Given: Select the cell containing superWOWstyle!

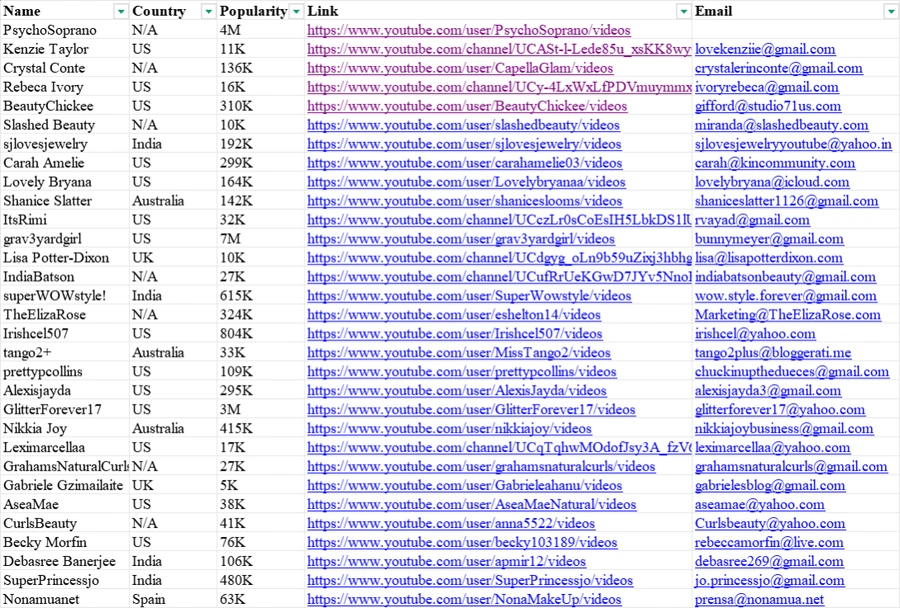Looking at the screenshot, I should [x=65, y=296].
